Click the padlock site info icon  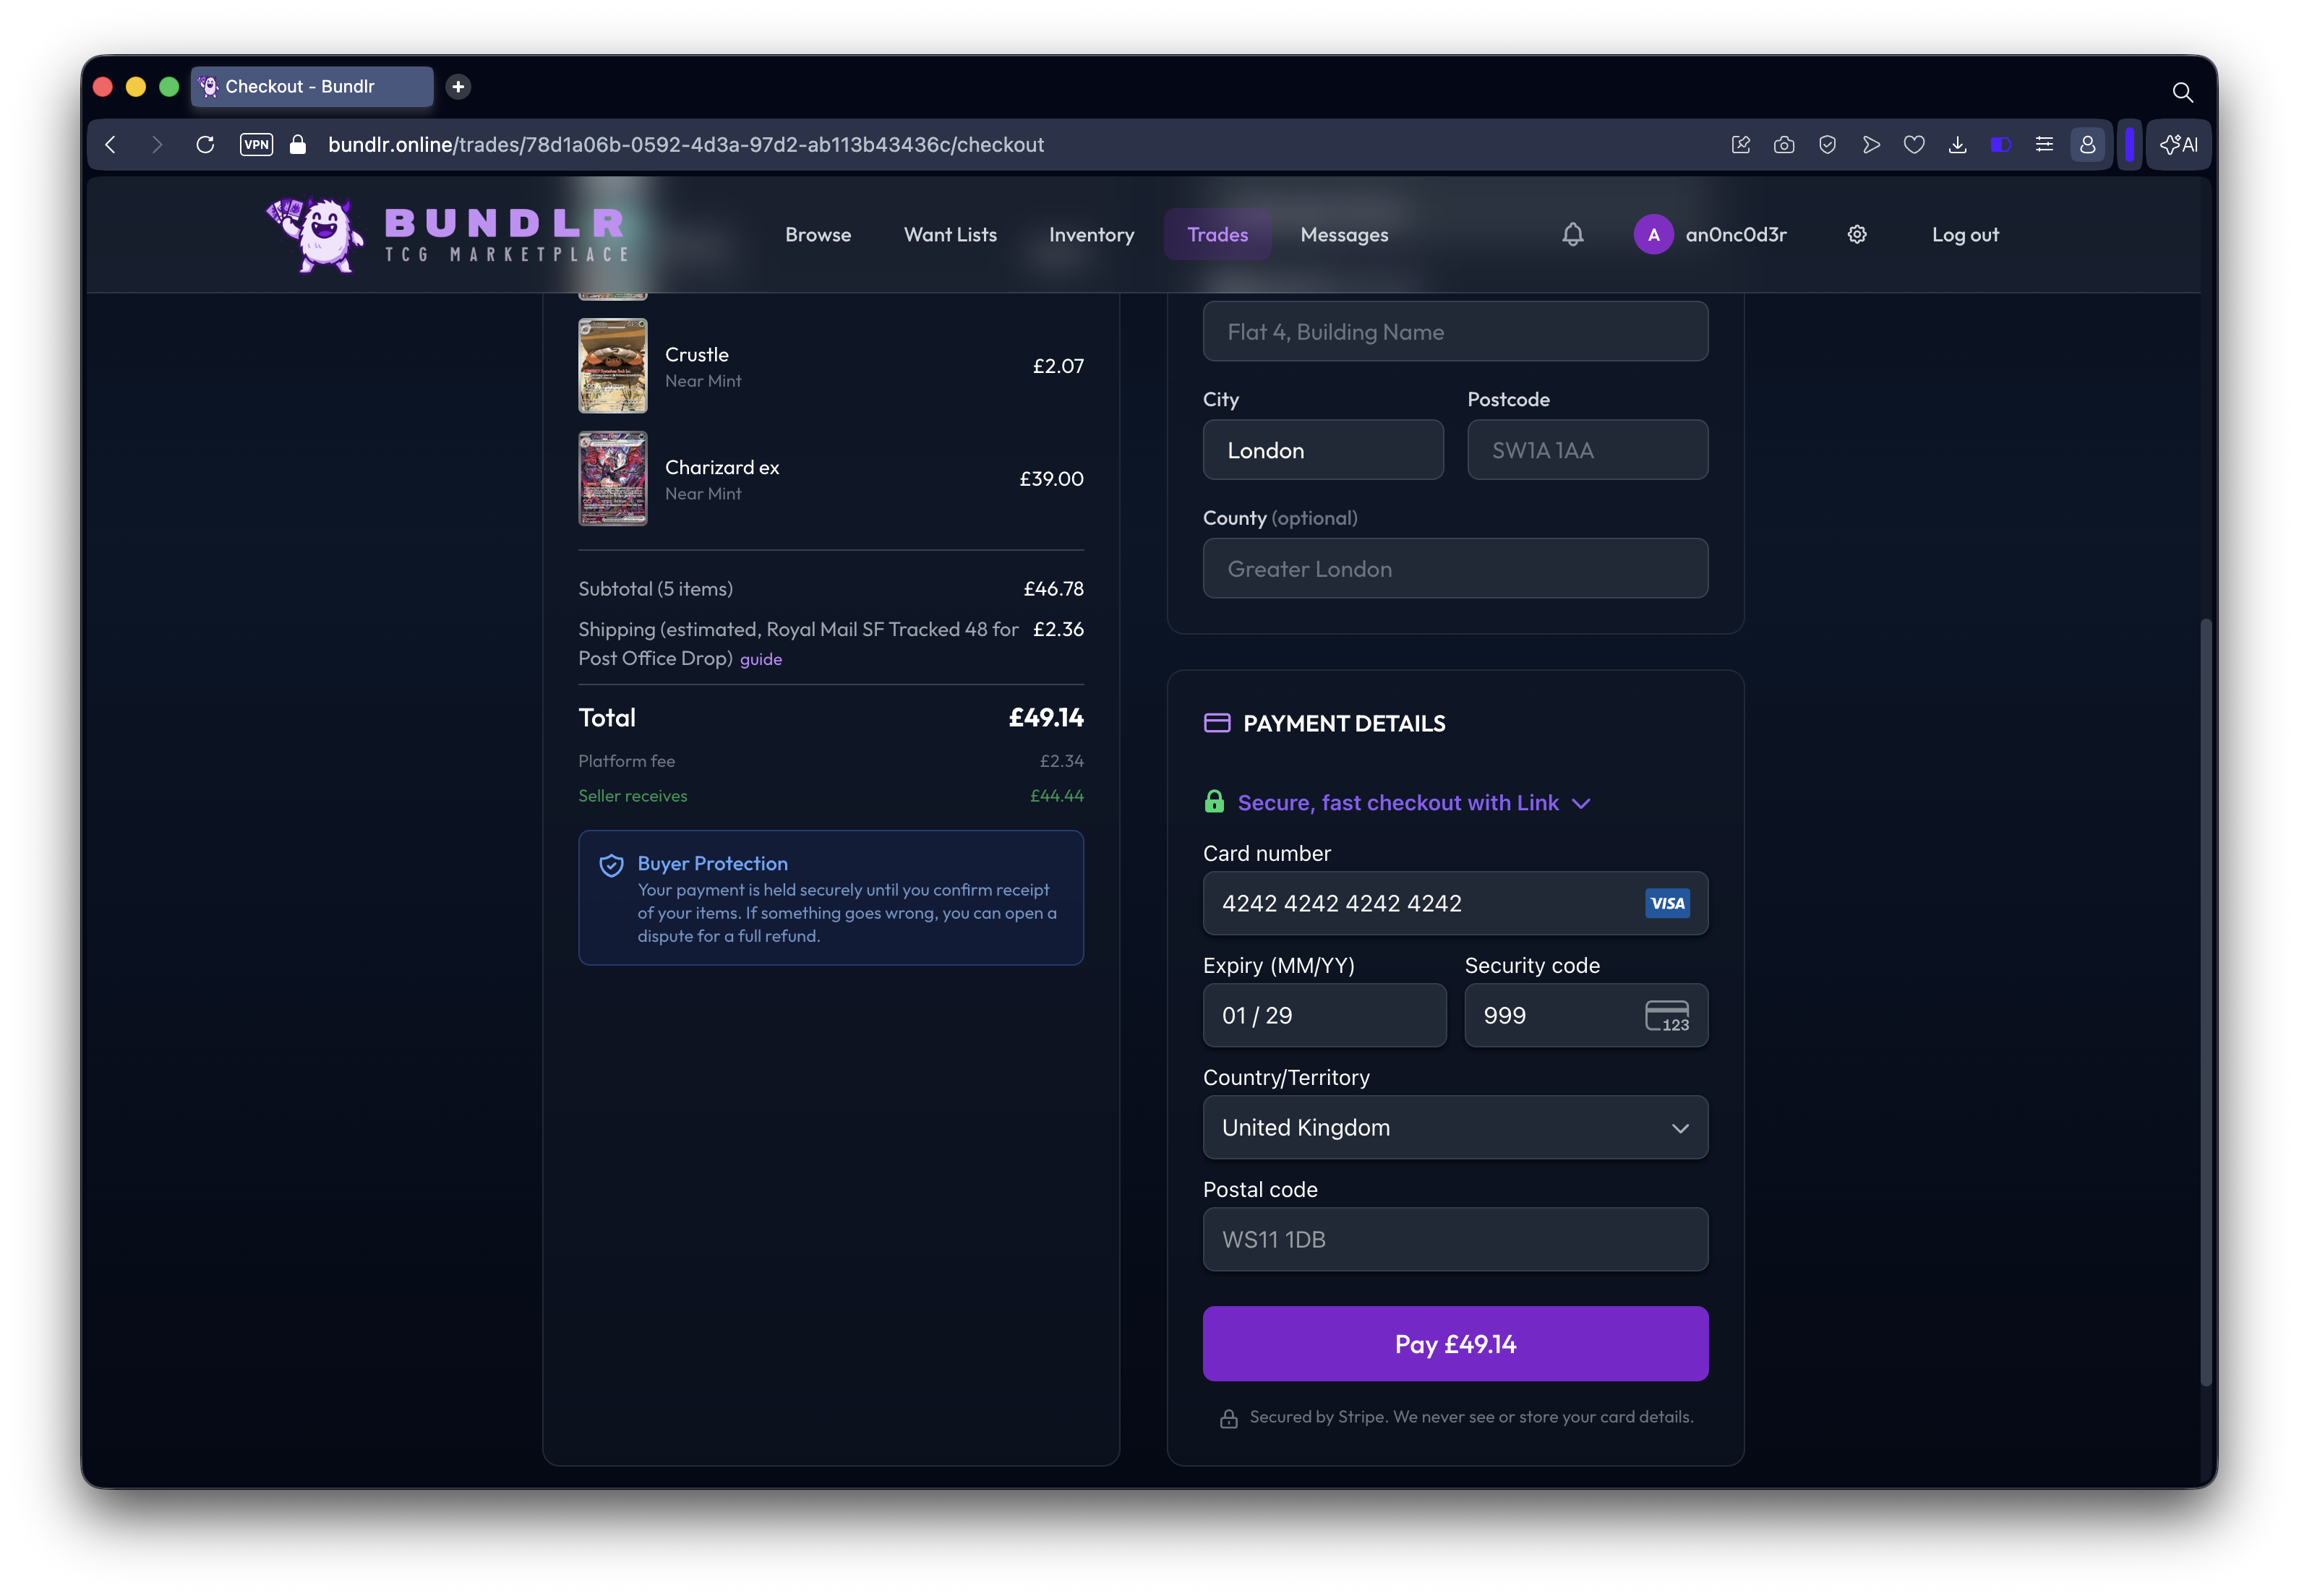pos(297,144)
